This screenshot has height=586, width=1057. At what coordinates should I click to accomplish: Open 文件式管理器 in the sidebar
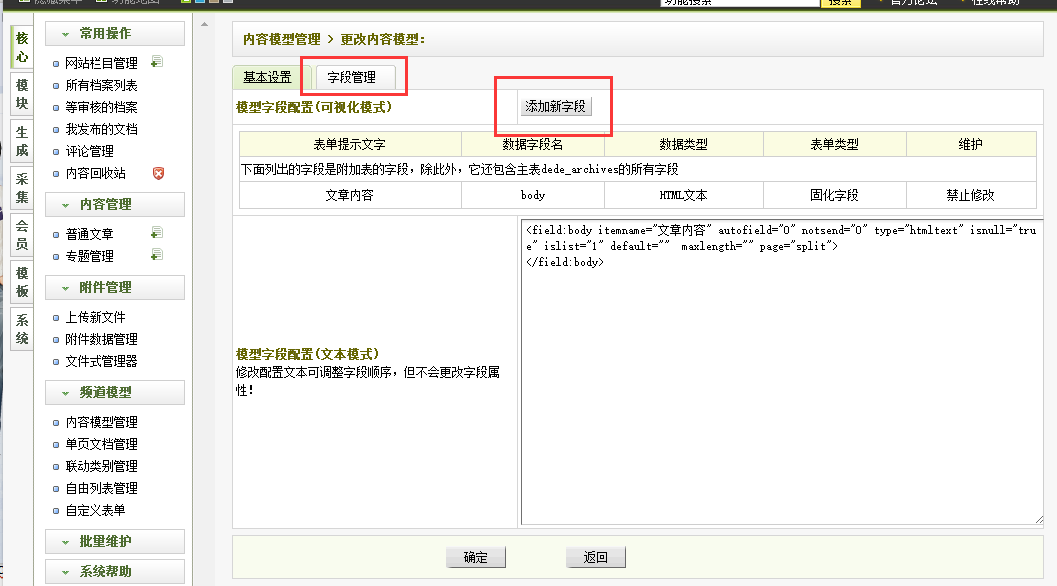(101, 361)
